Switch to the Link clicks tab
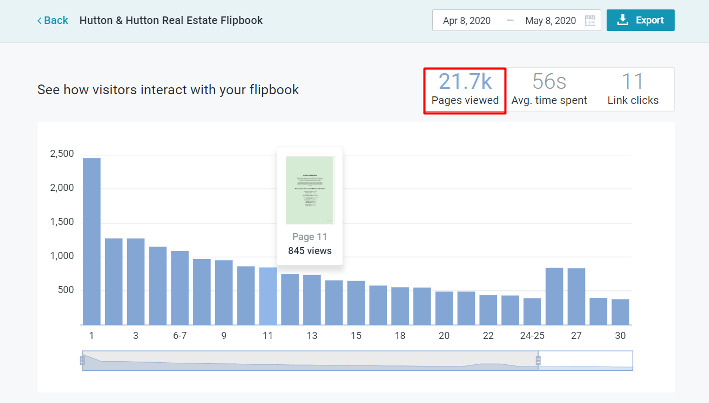The width and height of the screenshot is (709, 403). click(x=633, y=90)
